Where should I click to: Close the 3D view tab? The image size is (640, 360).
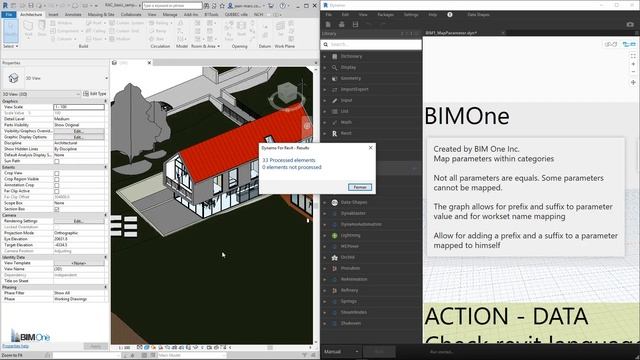click(149, 63)
